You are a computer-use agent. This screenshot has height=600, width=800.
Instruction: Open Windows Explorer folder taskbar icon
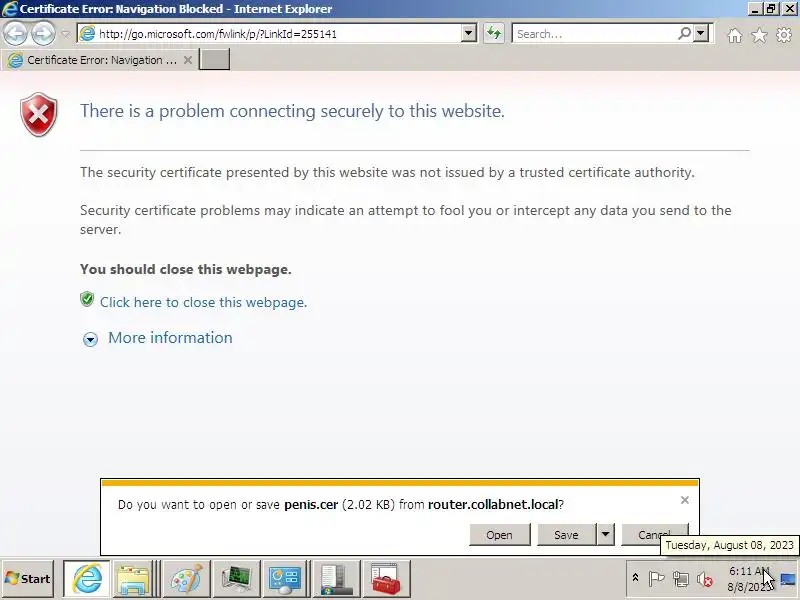(x=133, y=579)
